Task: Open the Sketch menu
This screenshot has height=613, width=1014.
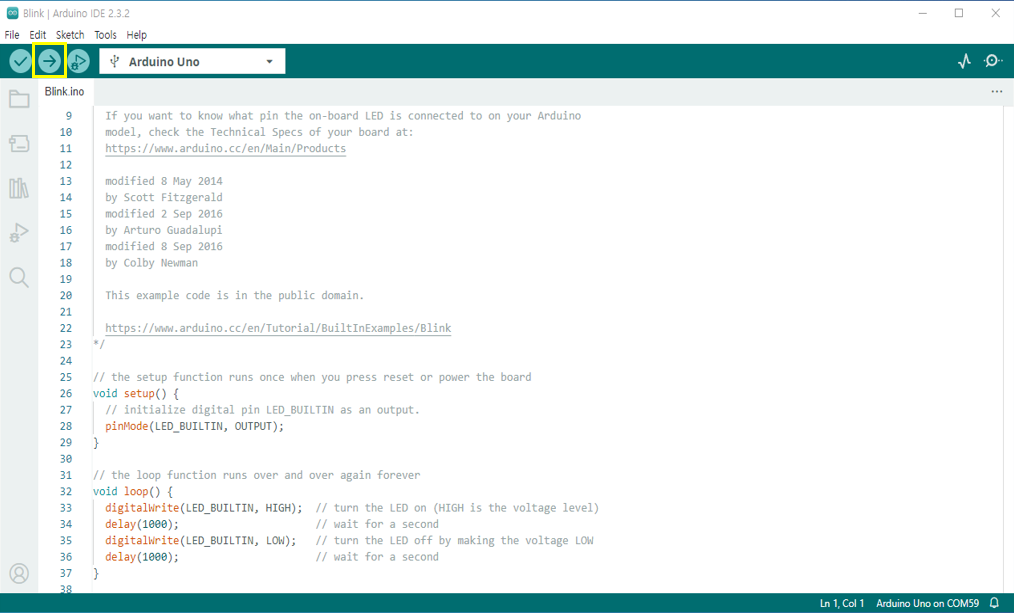Action: 70,35
